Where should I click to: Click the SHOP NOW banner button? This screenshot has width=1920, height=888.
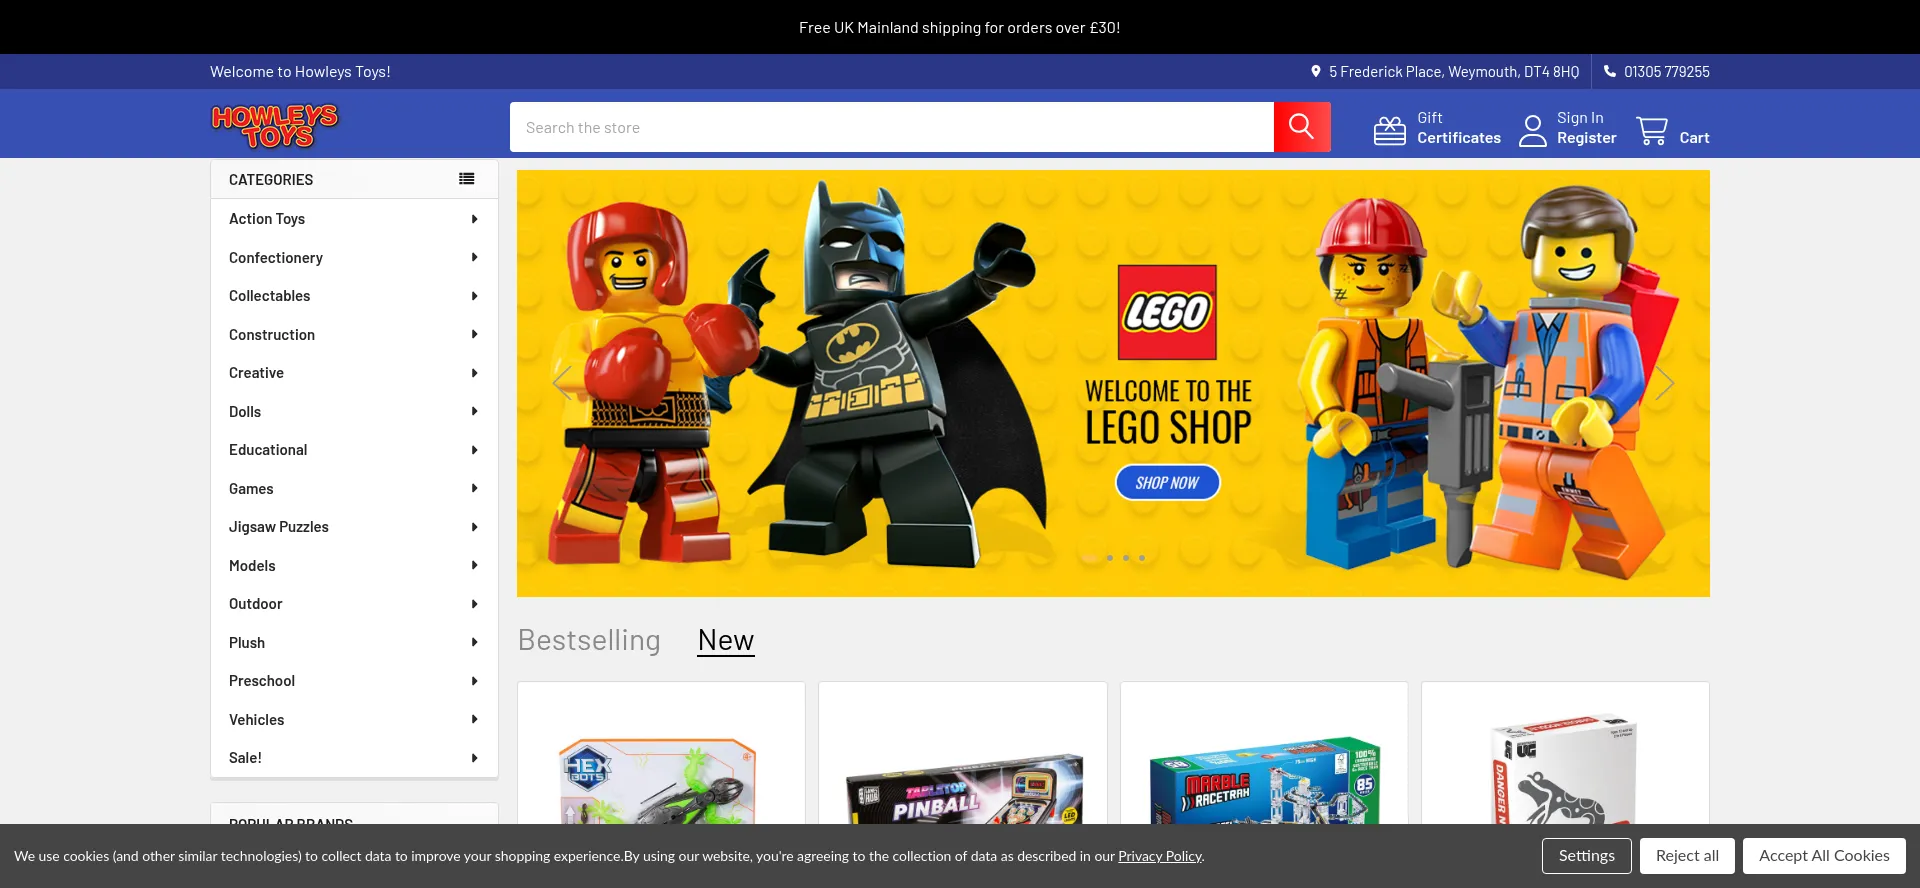coord(1167,483)
